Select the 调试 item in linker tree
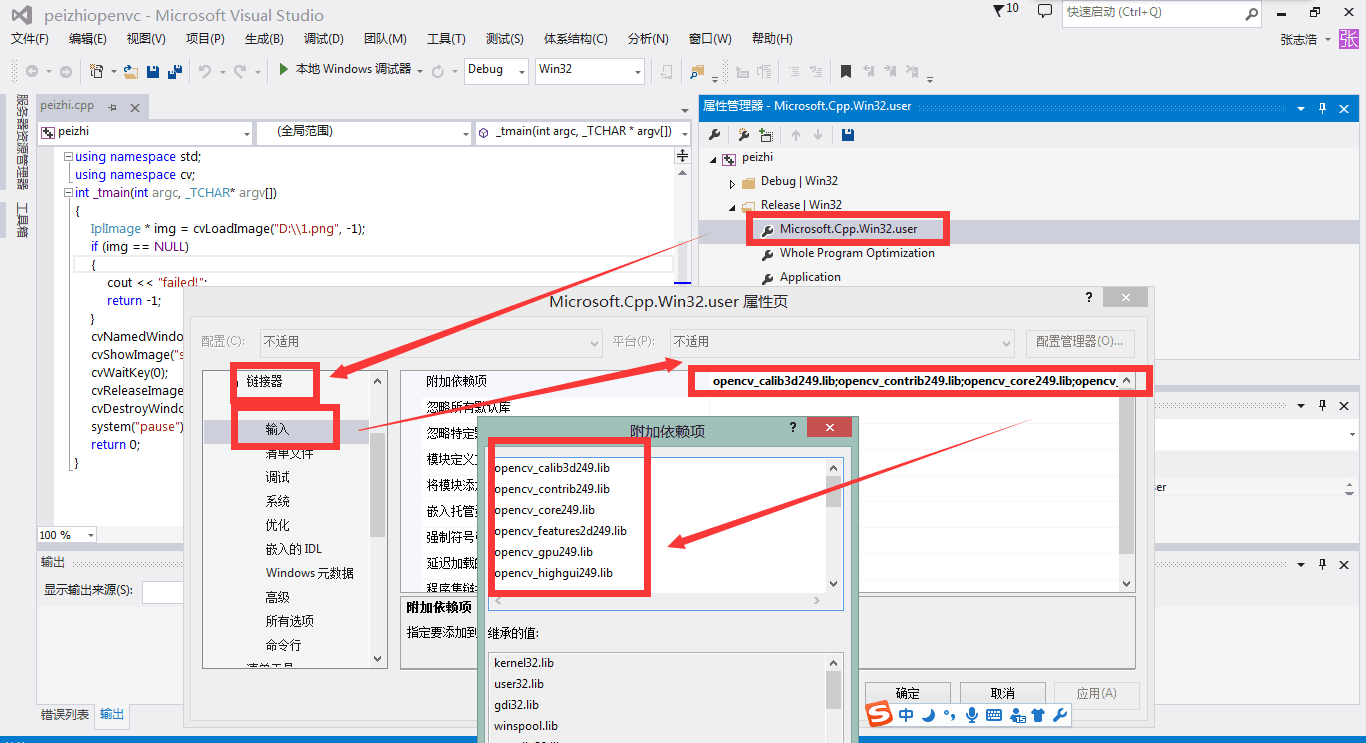This screenshot has height=743, width=1366. [278, 477]
